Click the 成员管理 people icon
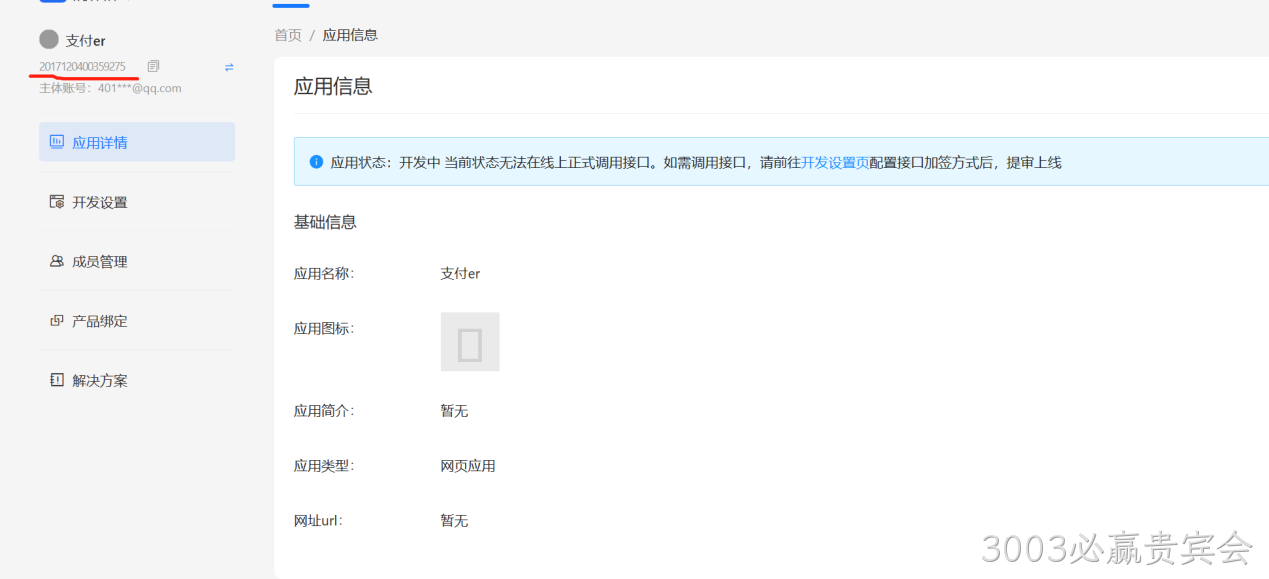 57,261
